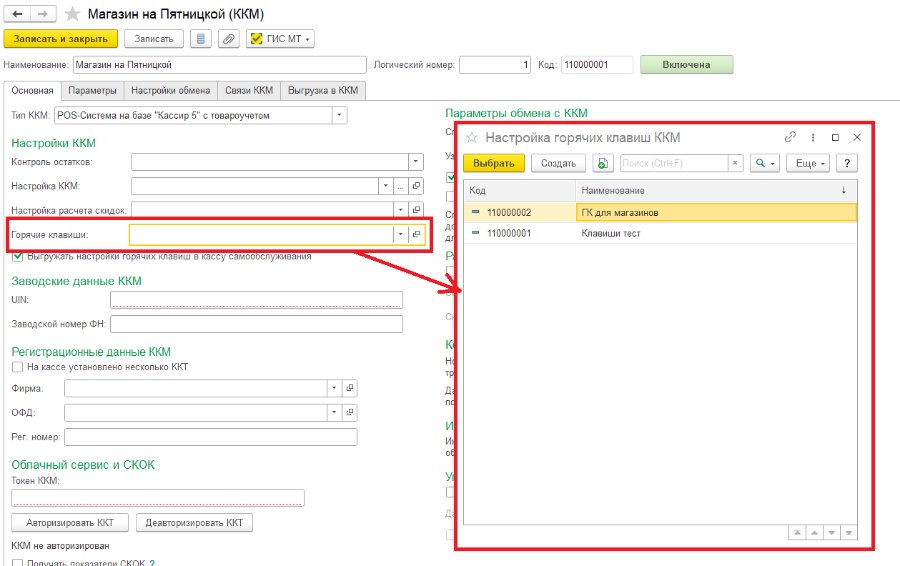
Task: Open the dialog's three-dot menu
Action: point(813,137)
